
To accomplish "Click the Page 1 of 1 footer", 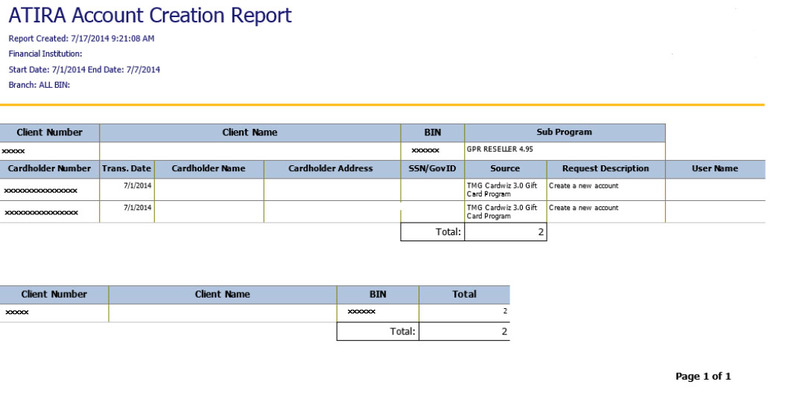I will [x=704, y=377].
